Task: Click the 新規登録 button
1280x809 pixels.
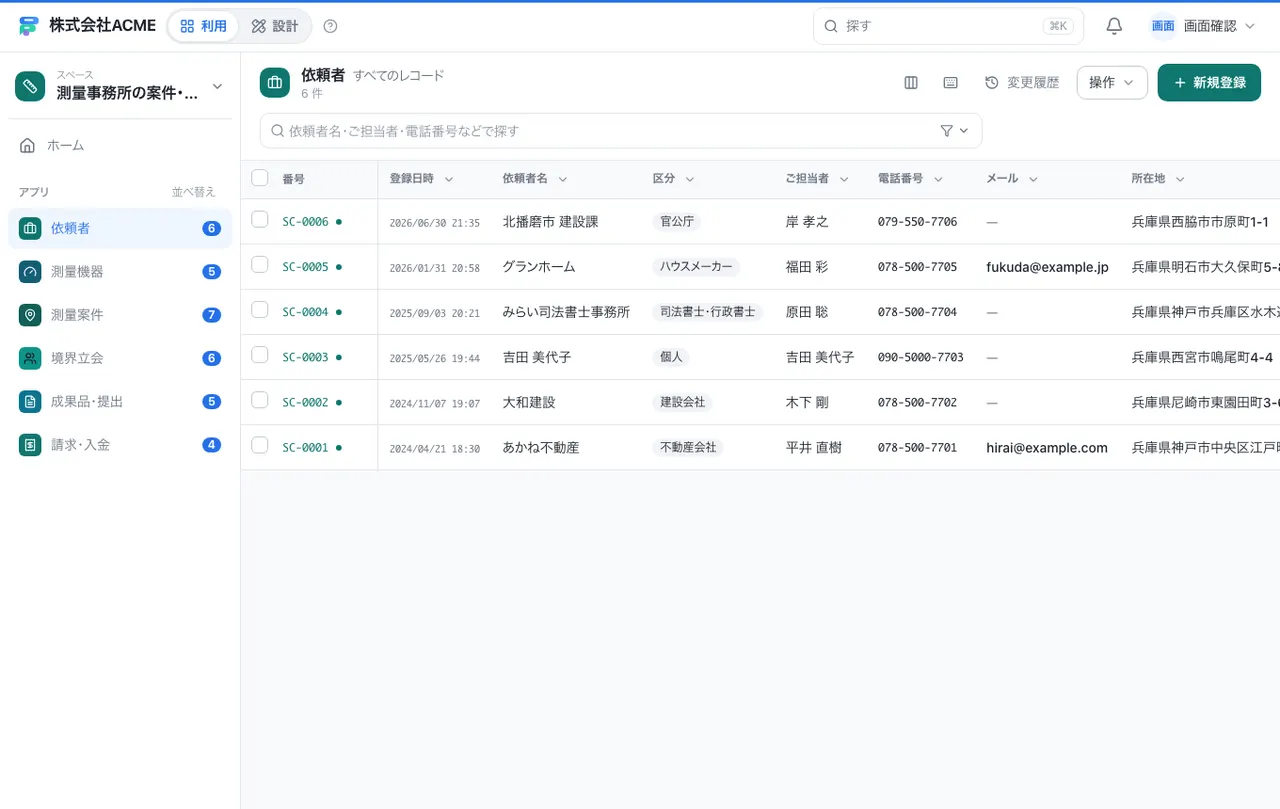Action: pyautogui.click(x=1209, y=83)
